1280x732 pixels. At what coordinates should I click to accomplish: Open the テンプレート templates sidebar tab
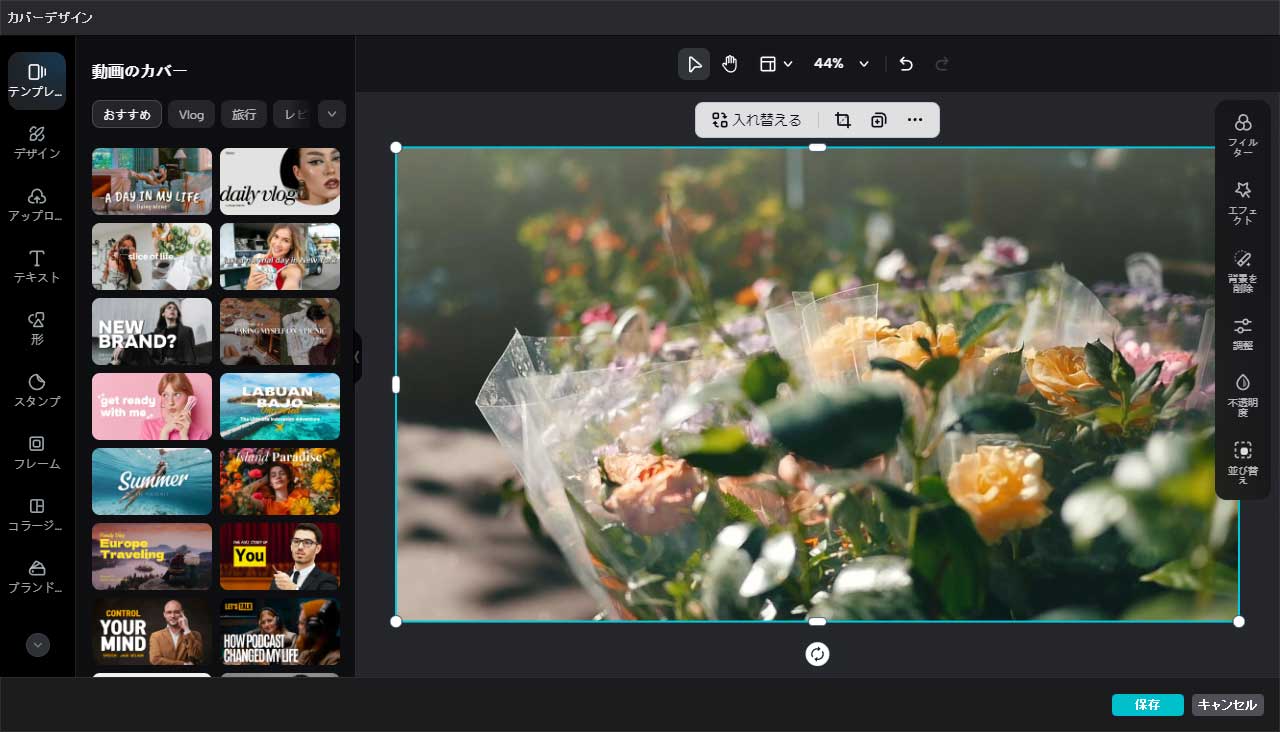[x=37, y=81]
